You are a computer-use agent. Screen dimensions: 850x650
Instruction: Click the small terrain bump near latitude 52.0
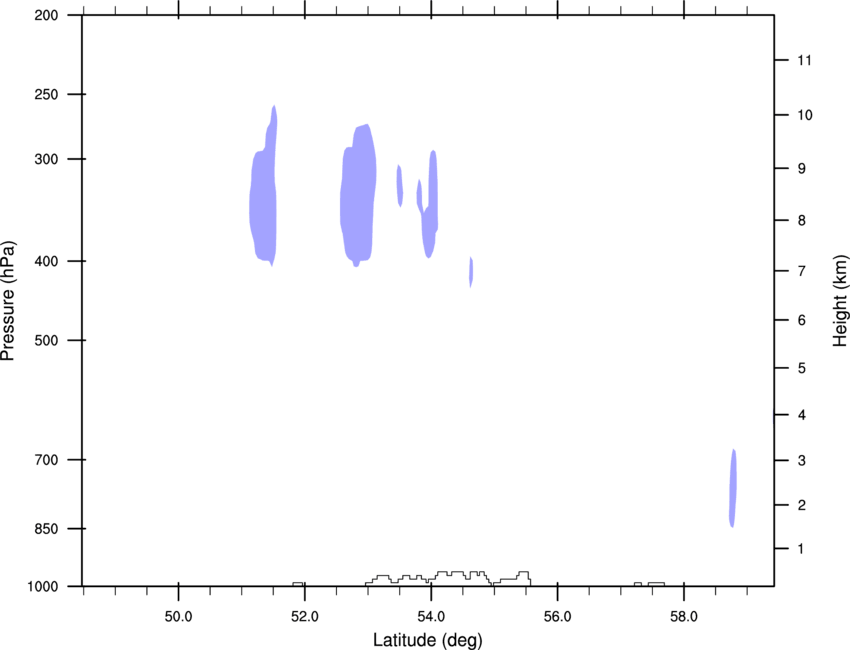(298, 584)
